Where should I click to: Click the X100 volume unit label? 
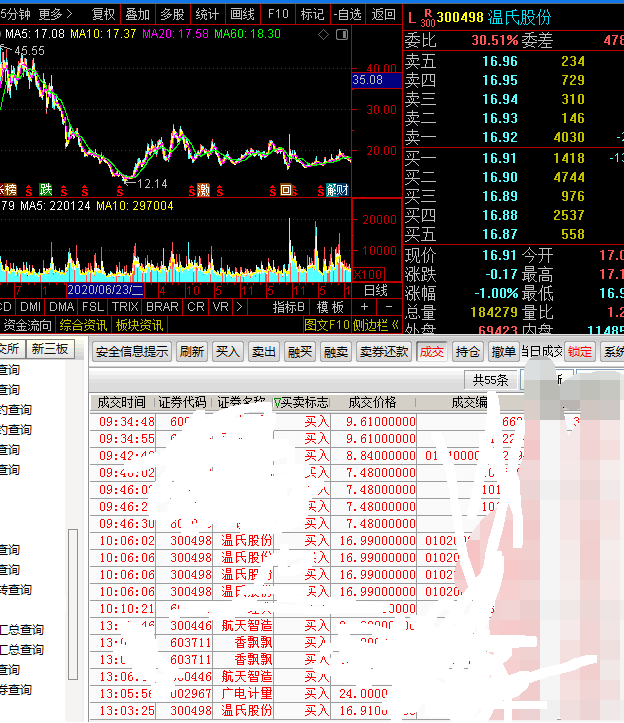[x=368, y=275]
